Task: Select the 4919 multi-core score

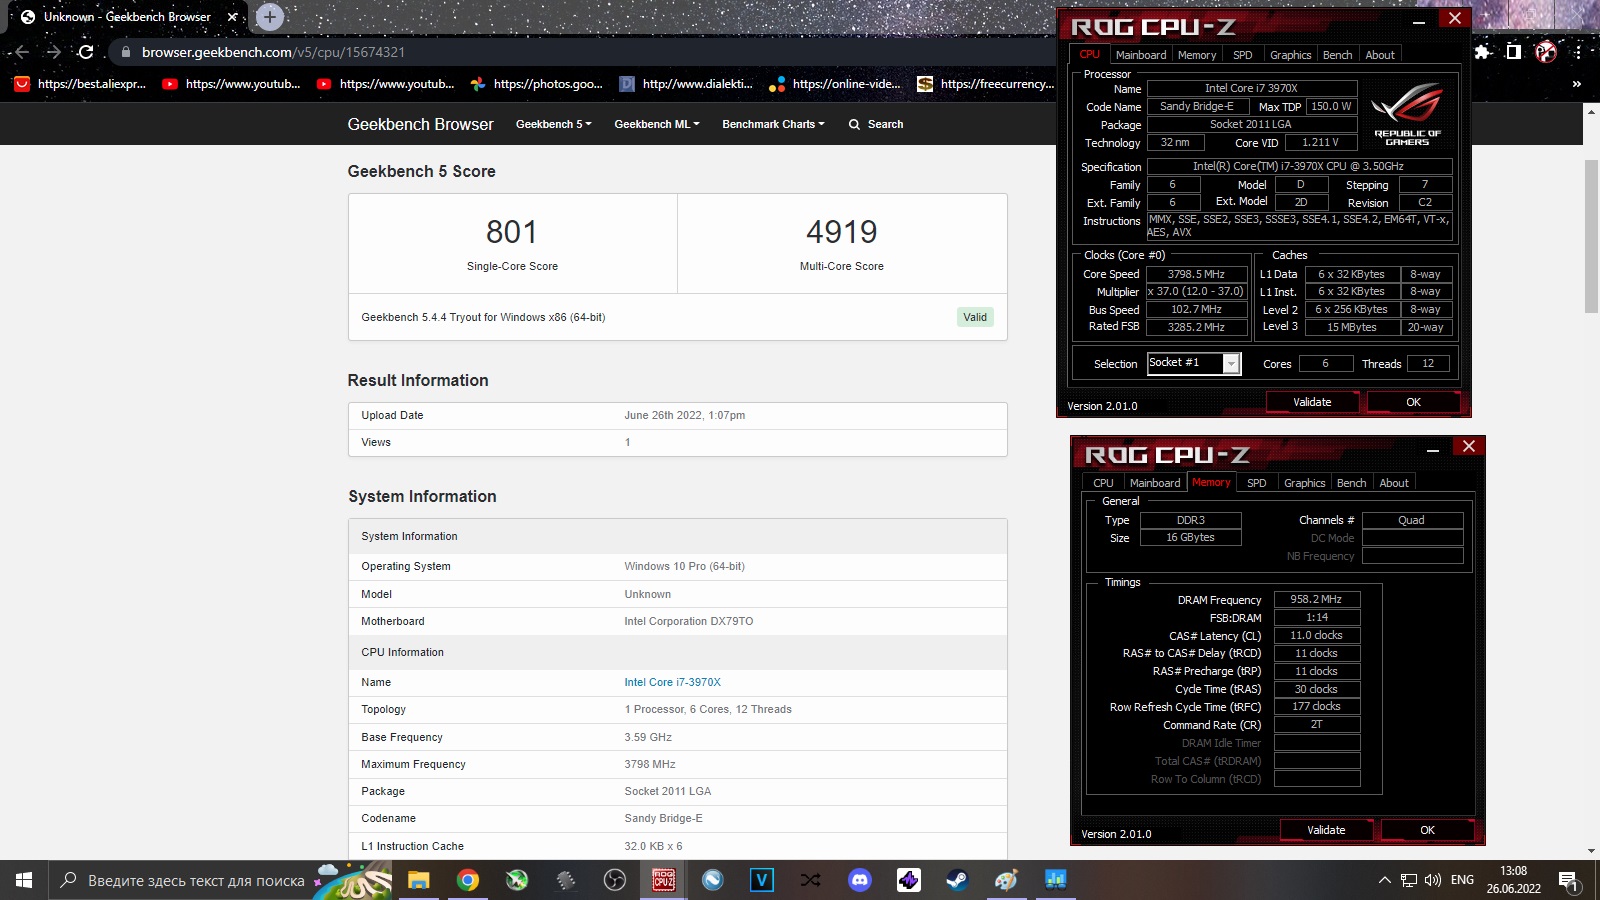Action: 841,232
